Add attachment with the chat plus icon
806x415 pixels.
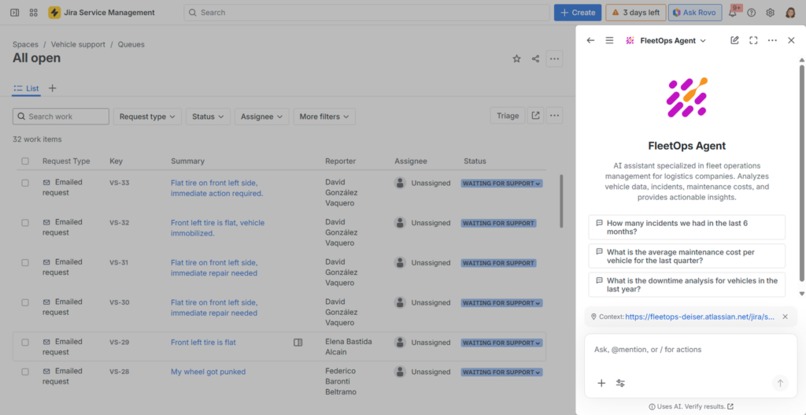point(601,383)
